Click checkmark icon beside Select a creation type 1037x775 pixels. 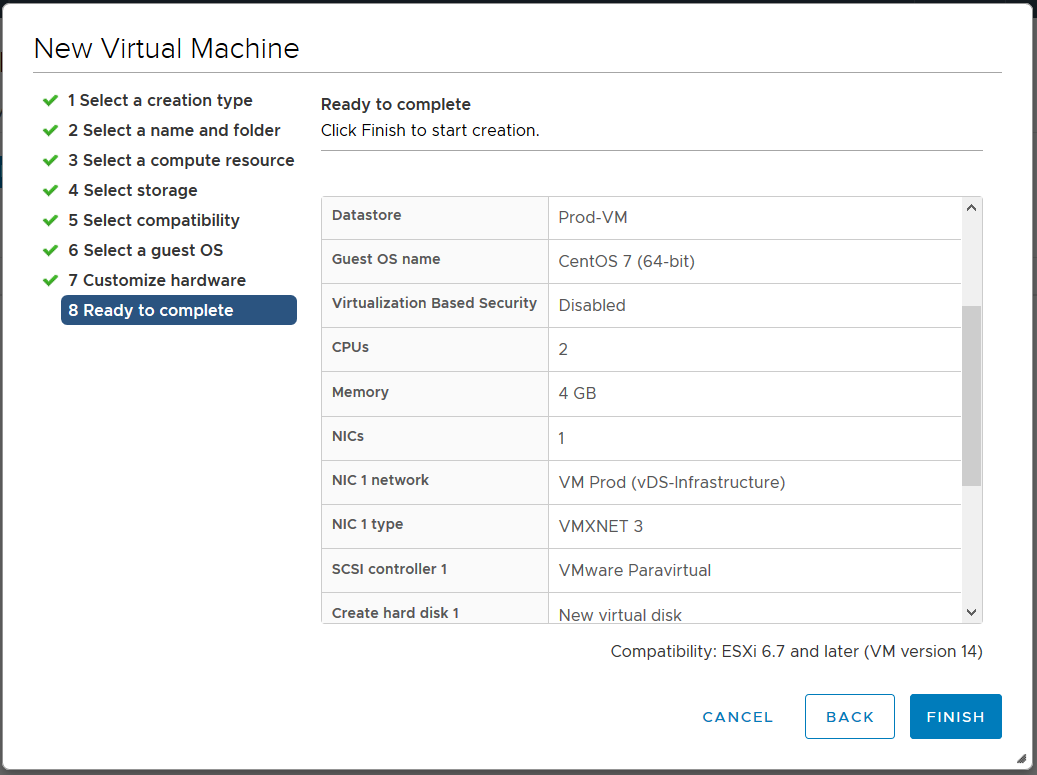click(50, 101)
